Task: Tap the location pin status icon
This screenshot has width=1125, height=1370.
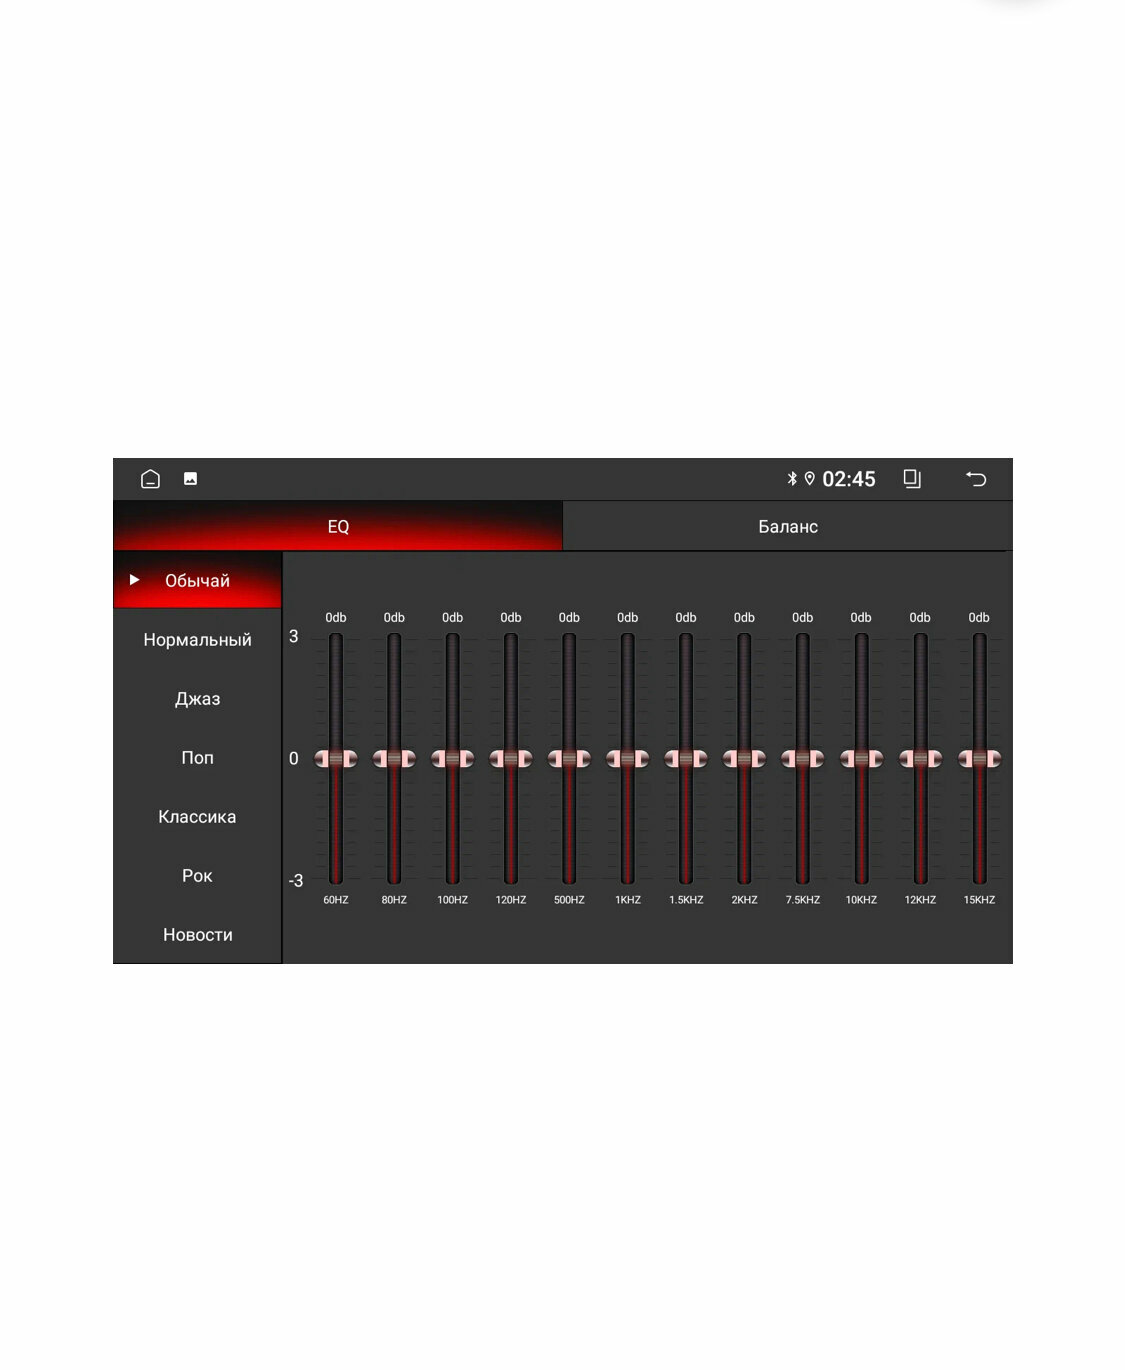Action: pos(810,479)
